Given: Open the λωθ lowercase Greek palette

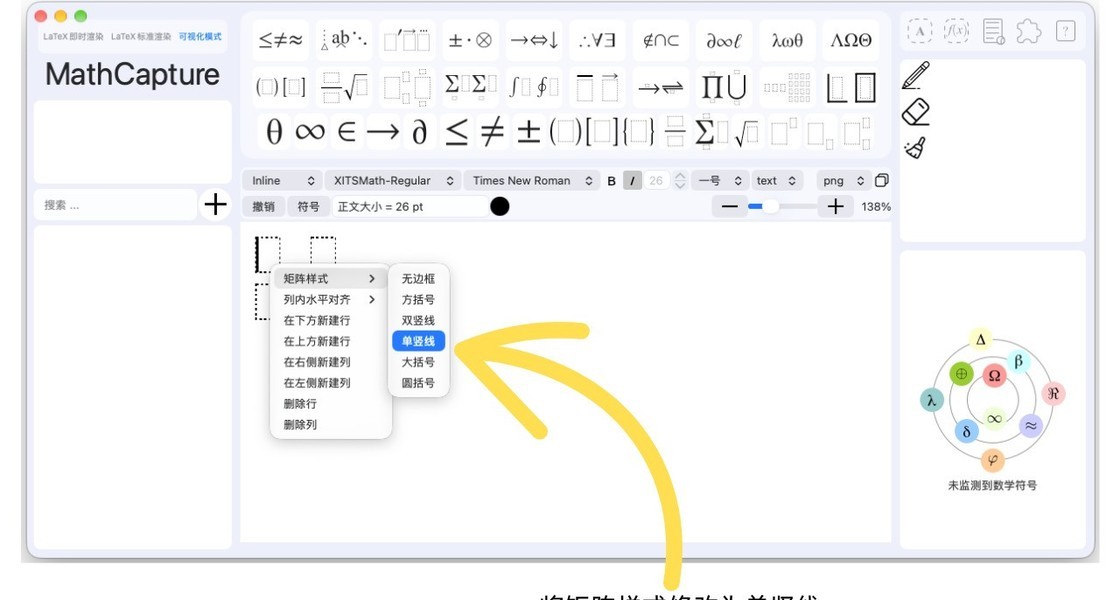Looking at the screenshot, I should tap(786, 41).
